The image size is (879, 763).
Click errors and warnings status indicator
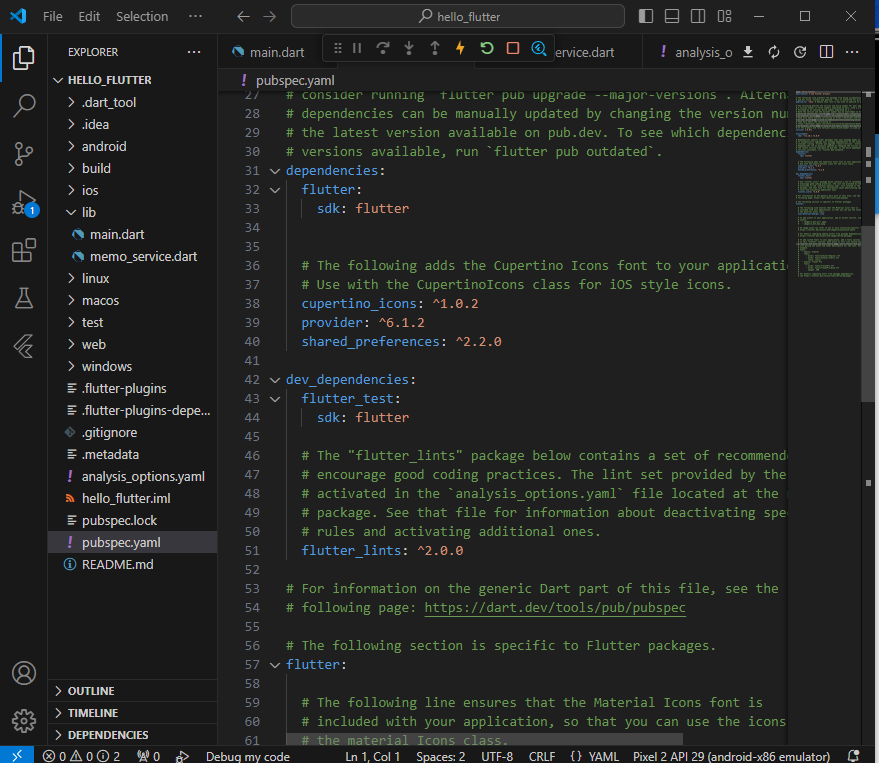click(81, 756)
